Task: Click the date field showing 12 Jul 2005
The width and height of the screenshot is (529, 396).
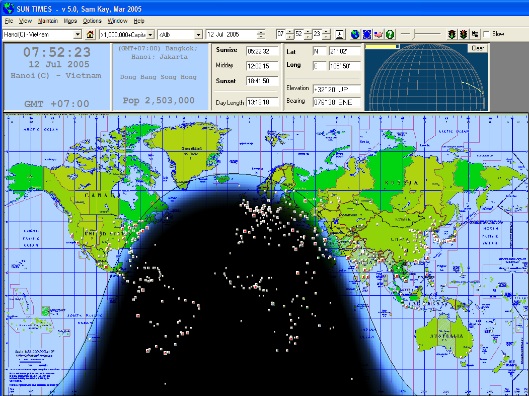Action: 231,34
